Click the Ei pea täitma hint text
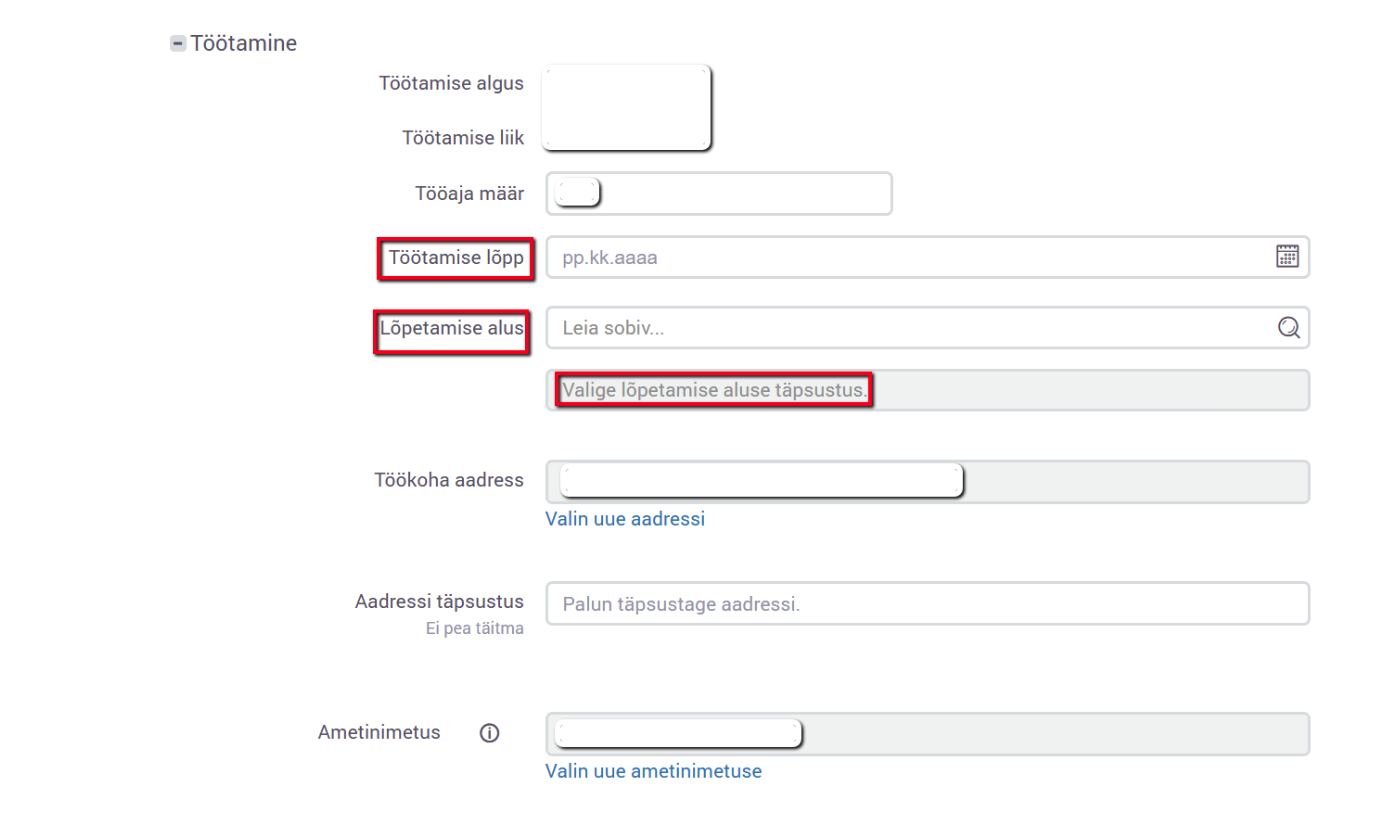Screen dimensions: 1378x822 click(474, 629)
